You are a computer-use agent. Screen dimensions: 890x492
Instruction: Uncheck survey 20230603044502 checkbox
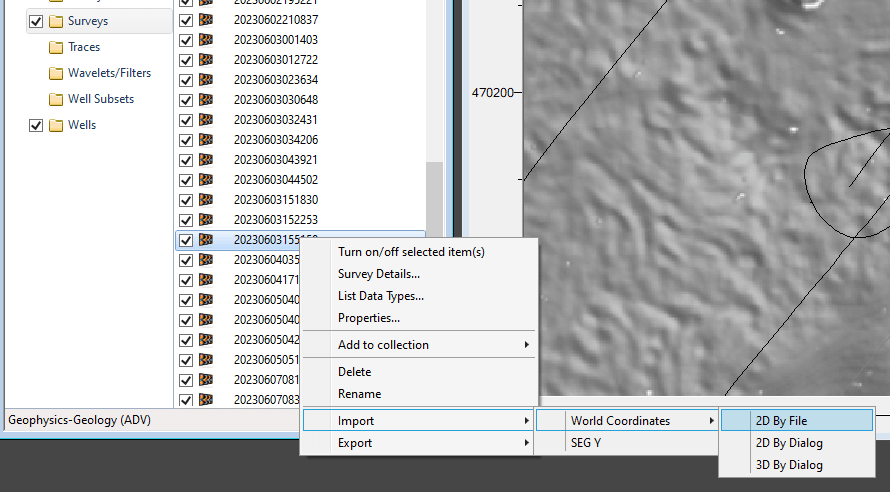[x=185, y=180]
